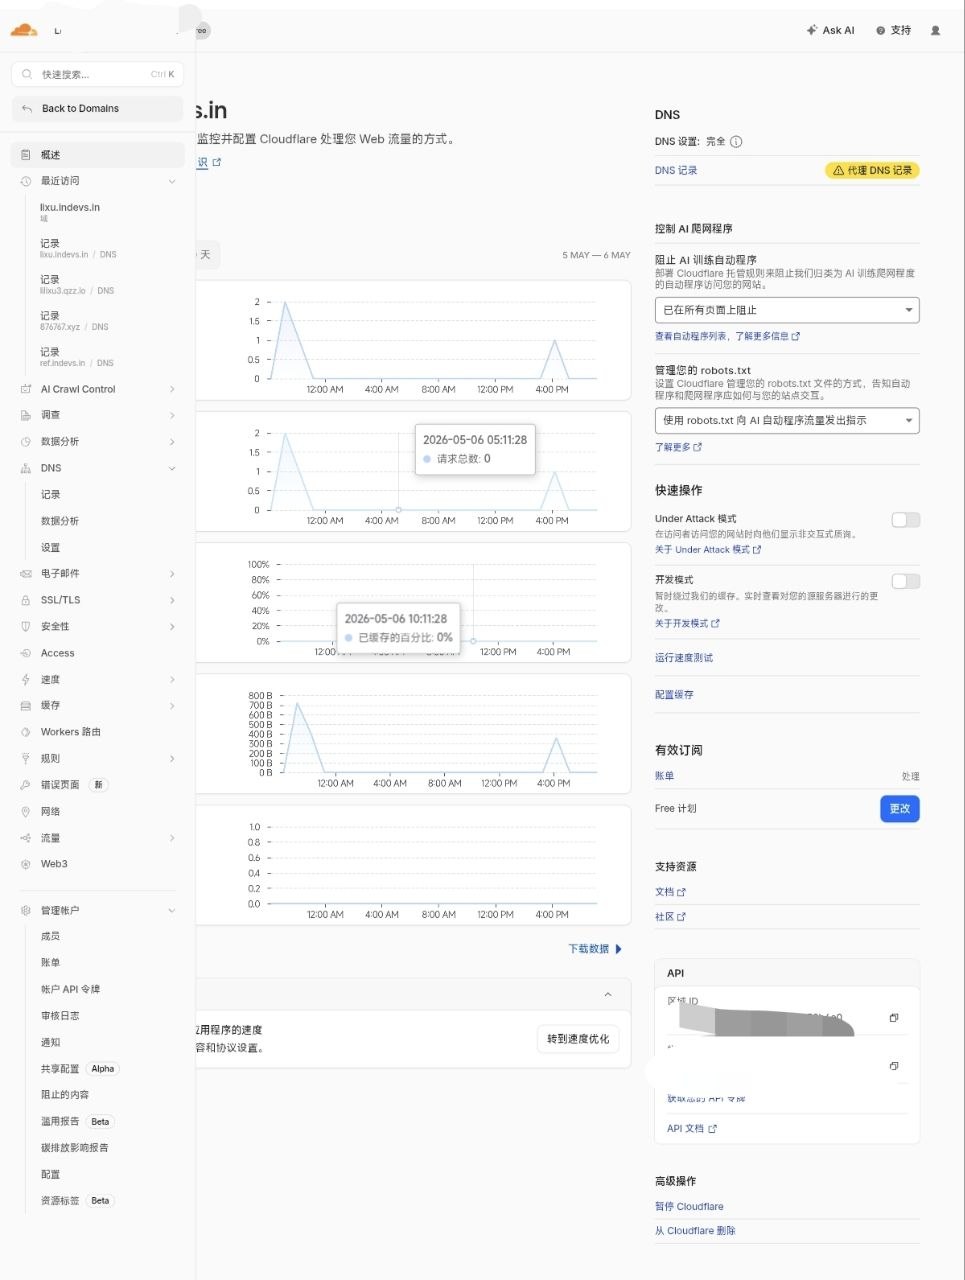Open API 文档 link

tap(692, 1128)
